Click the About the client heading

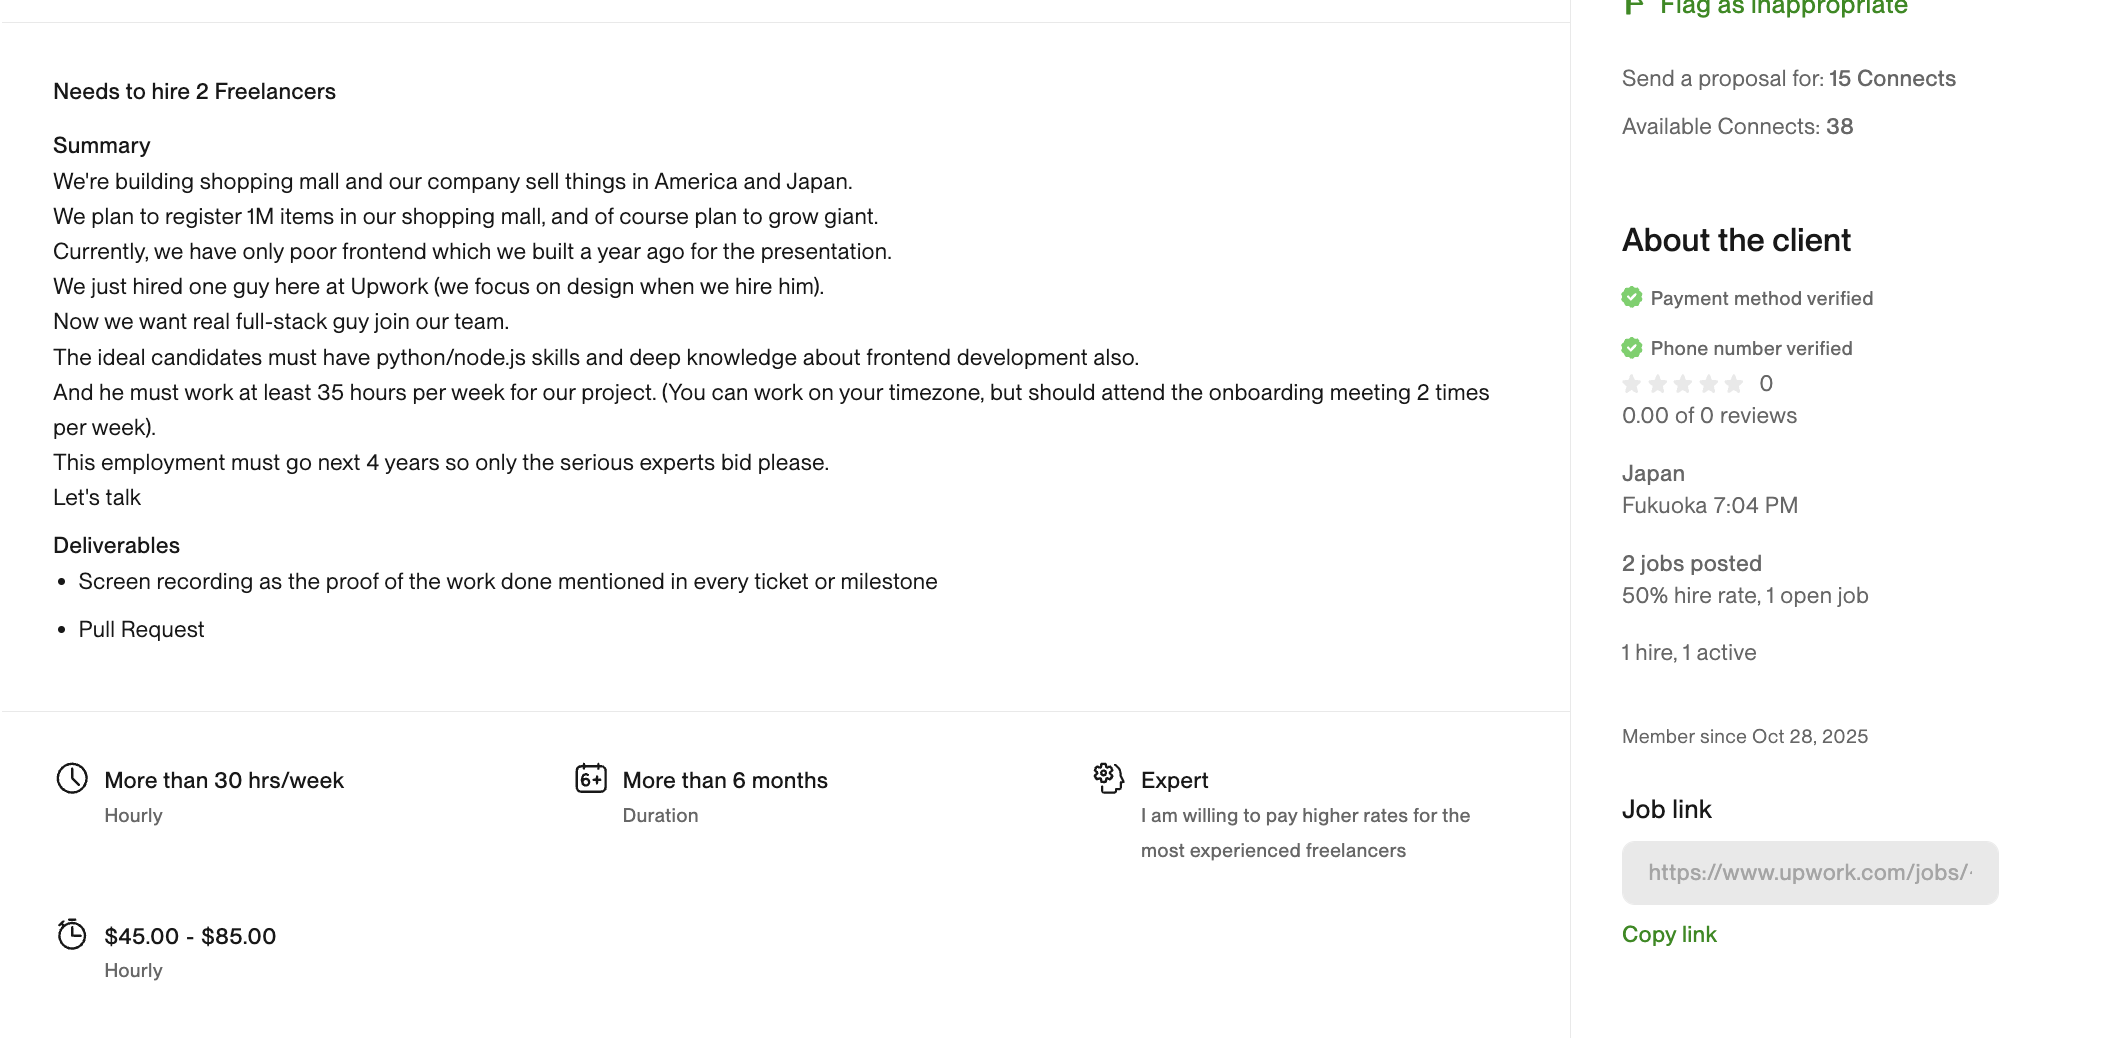click(x=1736, y=240)
